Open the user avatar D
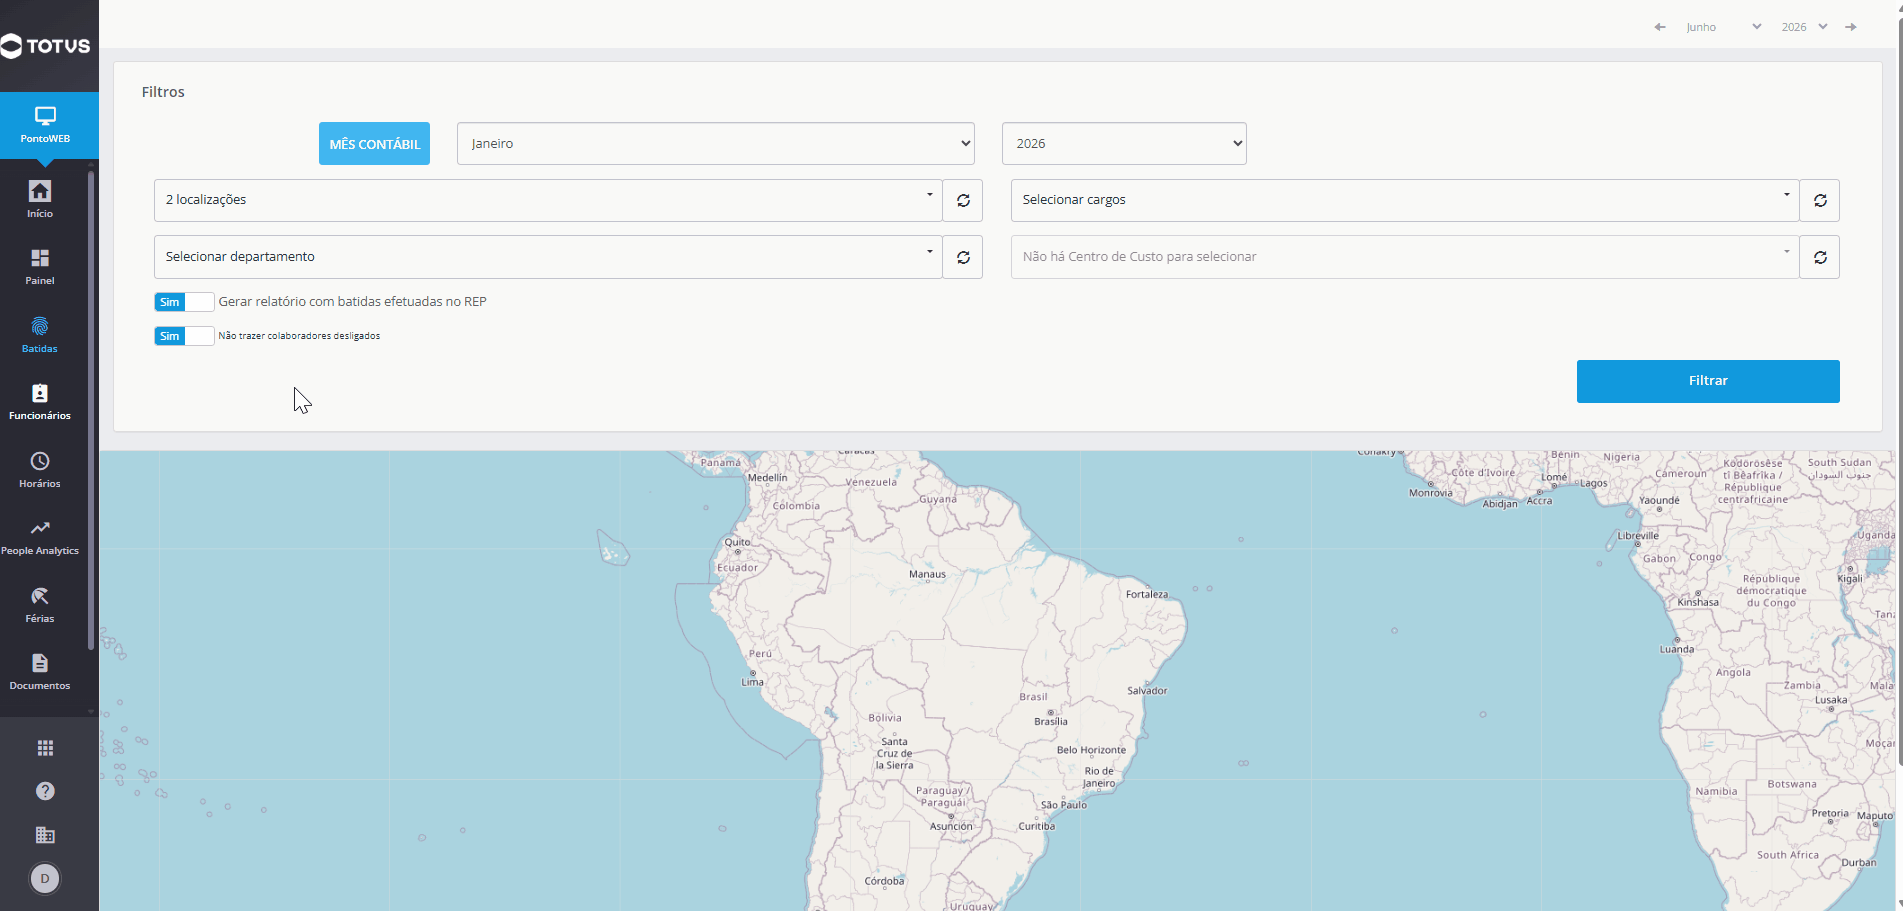Screen dimensions: 1903x911 point(45,879)
